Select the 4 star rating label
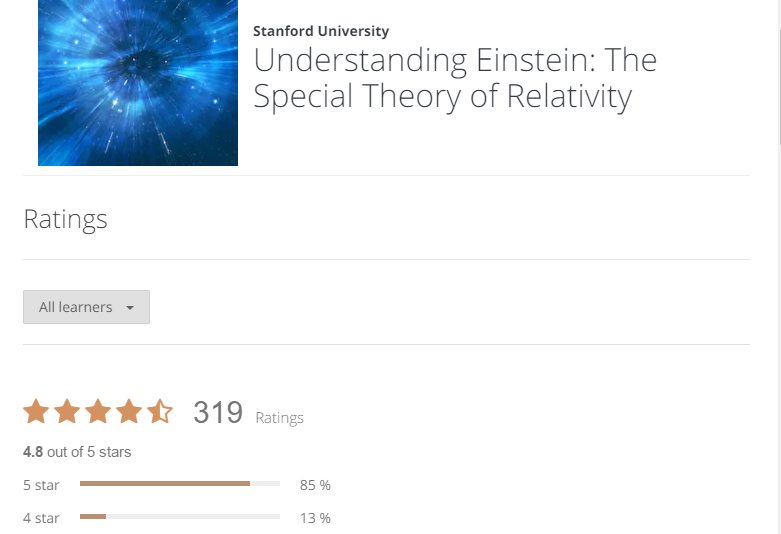Screen dimensions: 781x534 [x=41, y=518]
